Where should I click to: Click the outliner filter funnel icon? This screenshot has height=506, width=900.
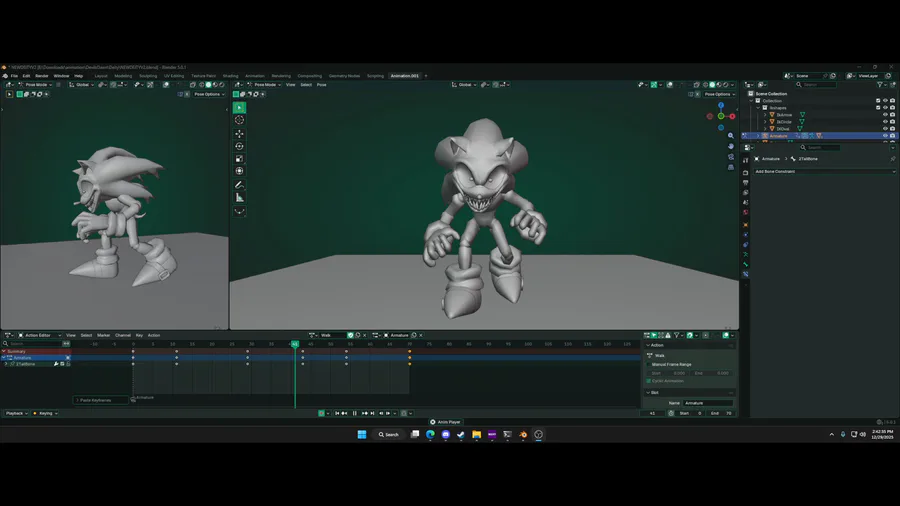pyautogui.click(x=880, y=84)
